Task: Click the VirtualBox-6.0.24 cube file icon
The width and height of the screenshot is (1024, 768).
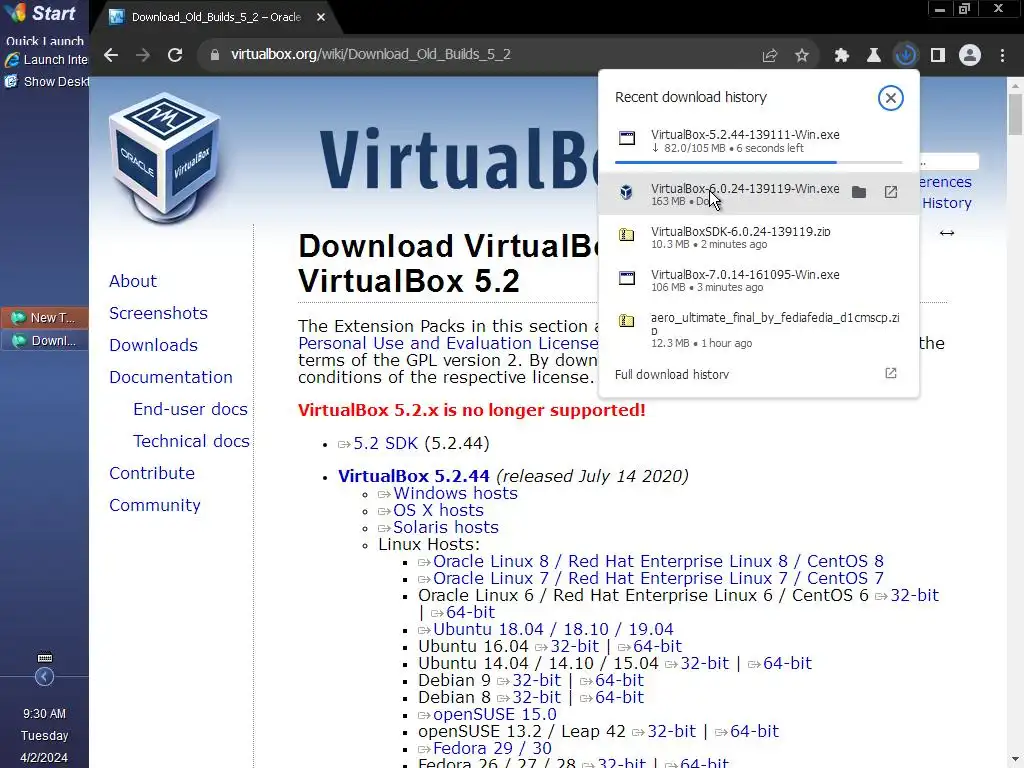Action: 626,192
